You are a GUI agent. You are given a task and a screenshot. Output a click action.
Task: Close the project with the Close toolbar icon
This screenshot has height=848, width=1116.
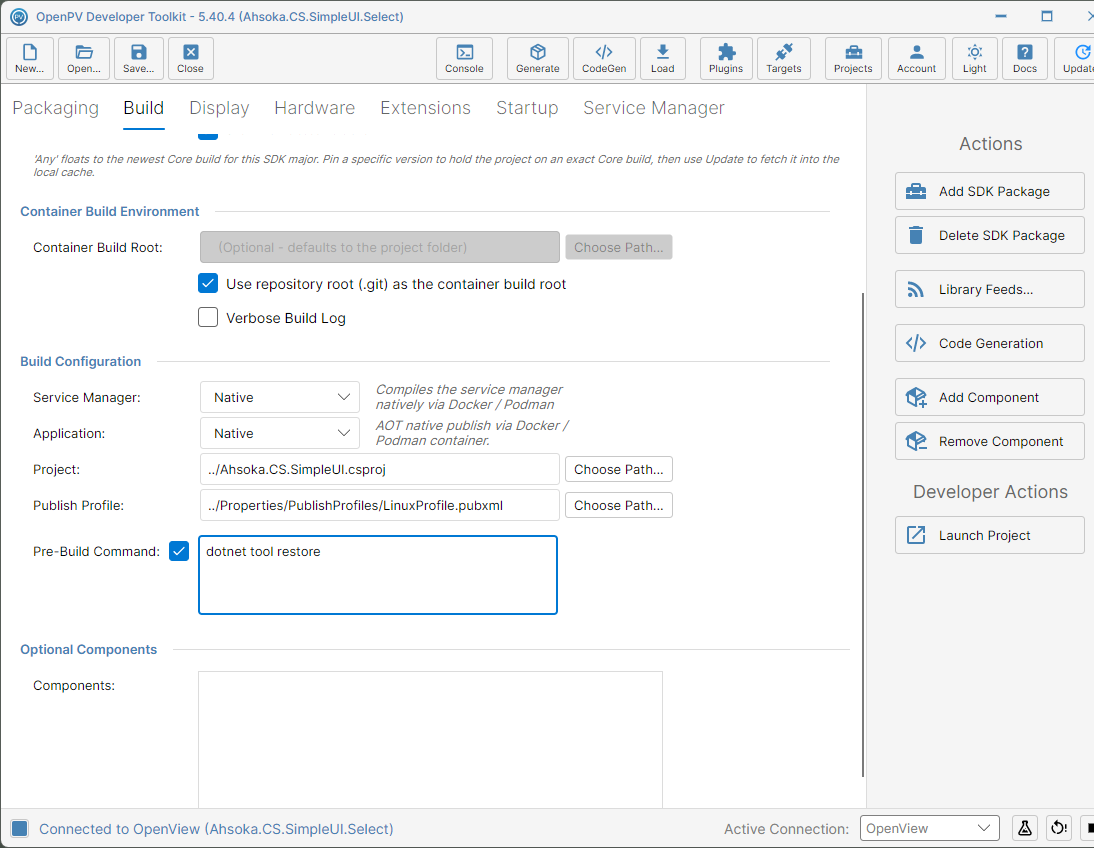[x=191, y=58]
